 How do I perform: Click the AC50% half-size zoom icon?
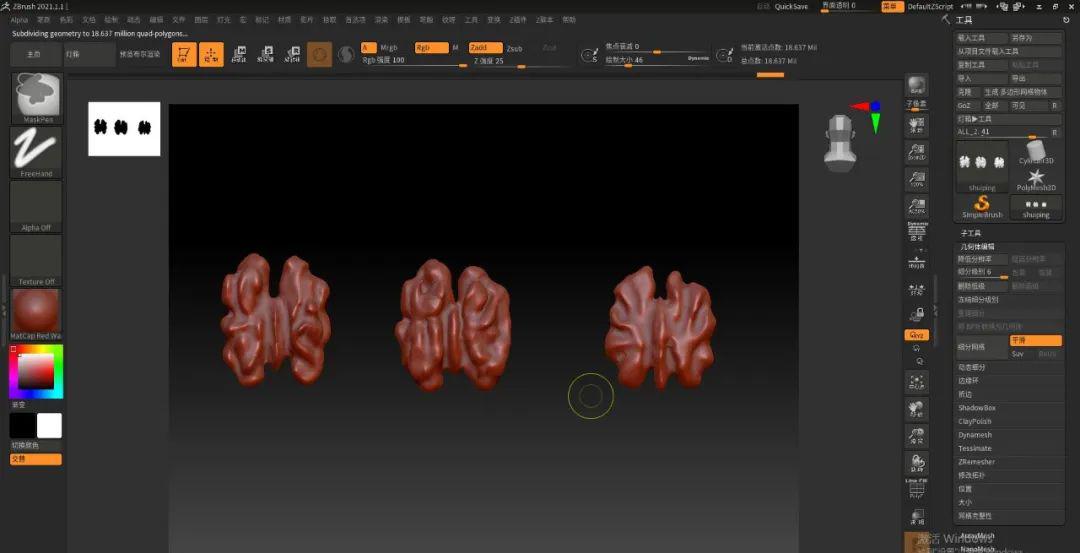pos(917,206)
